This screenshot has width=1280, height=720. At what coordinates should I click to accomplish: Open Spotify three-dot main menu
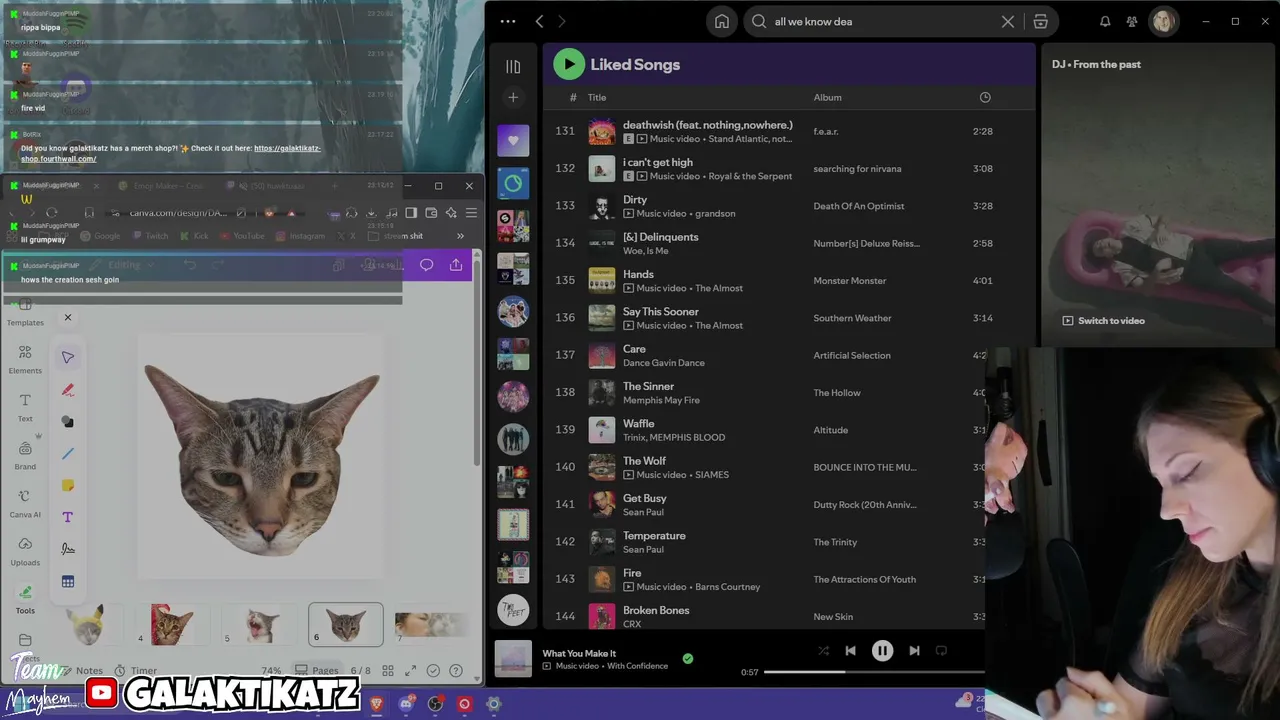508,21
